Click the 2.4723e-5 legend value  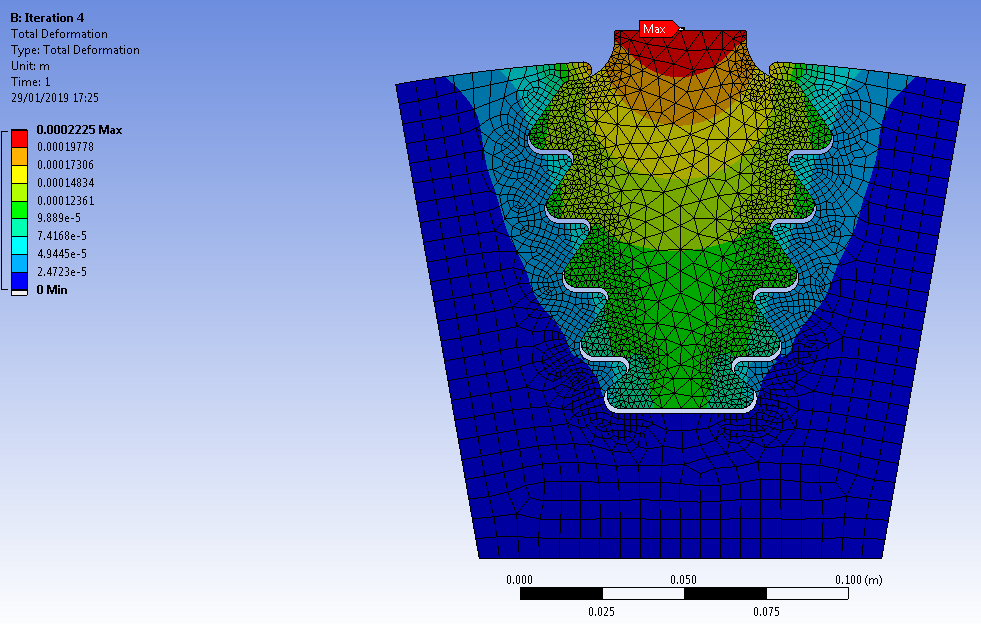[x=62, y=272]
